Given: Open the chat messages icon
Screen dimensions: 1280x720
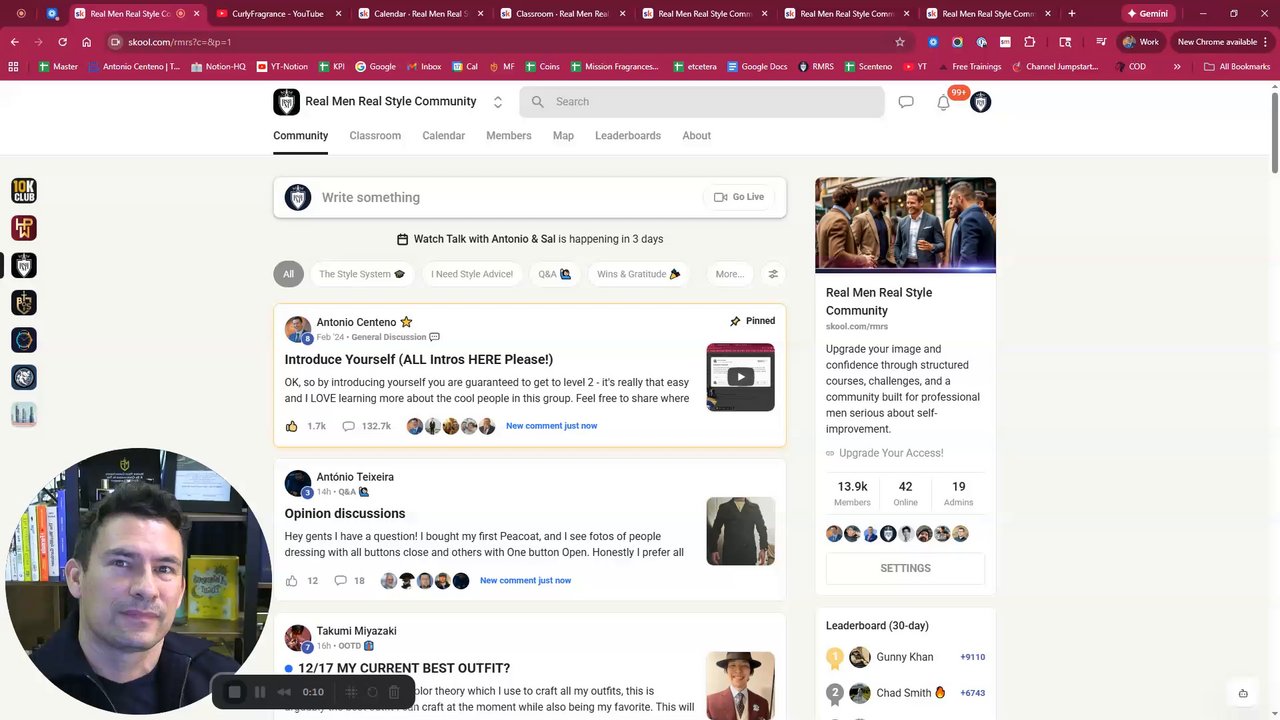Looking at the screenshot, I should pos(906,102).
